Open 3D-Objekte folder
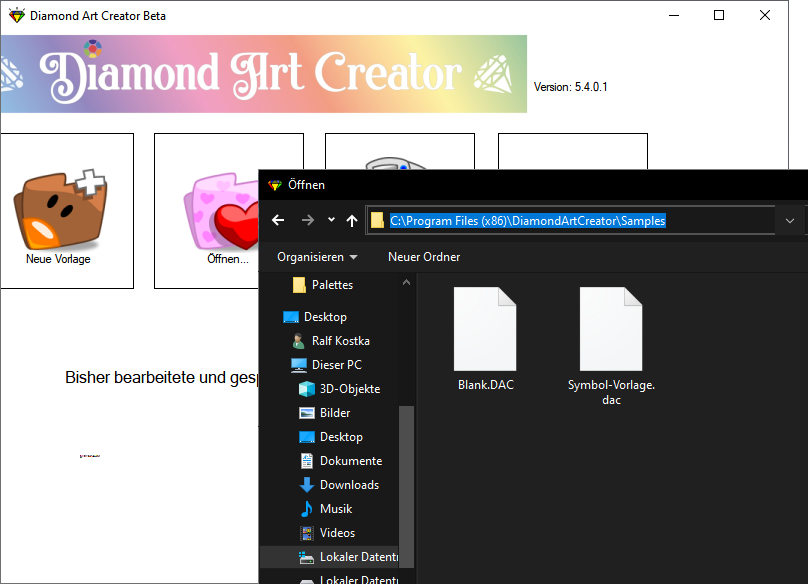The height and width of the screenshot is (584, 808). 340,389
